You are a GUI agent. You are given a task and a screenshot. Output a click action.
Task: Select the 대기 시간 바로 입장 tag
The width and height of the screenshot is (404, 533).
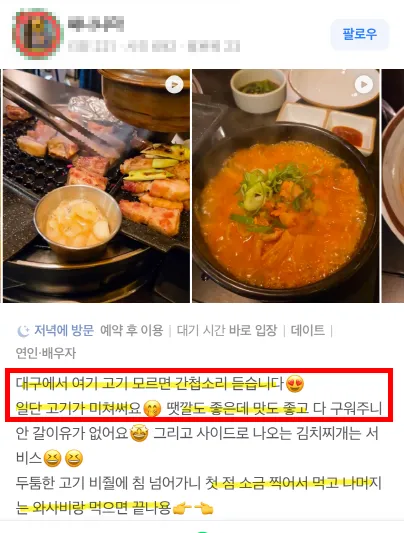(x=227, y=330)
